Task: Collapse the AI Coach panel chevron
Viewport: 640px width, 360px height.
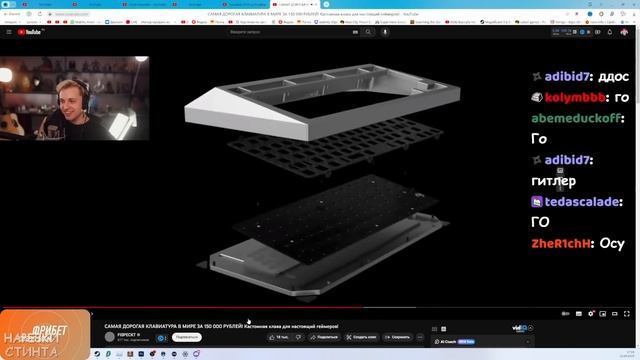Action: pyautogui.click(x=528, y=342)
